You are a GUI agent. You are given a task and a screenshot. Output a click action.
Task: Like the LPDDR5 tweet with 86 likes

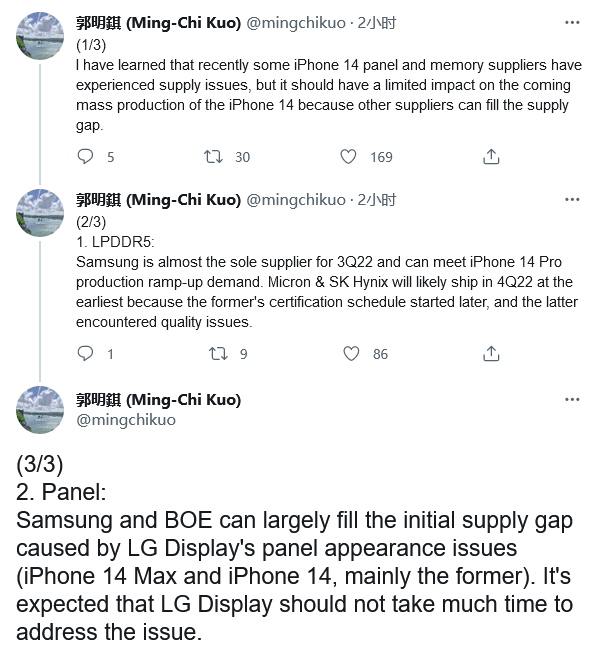click(x=351, y=354)
